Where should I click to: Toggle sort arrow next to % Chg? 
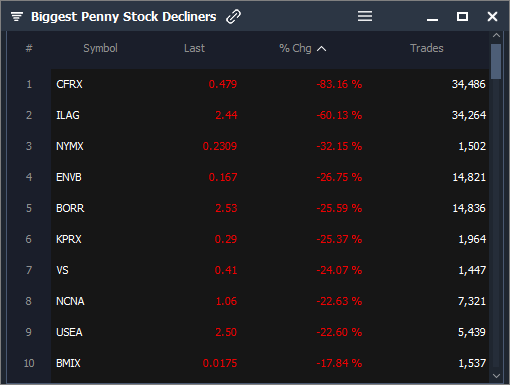pos(321,49)
